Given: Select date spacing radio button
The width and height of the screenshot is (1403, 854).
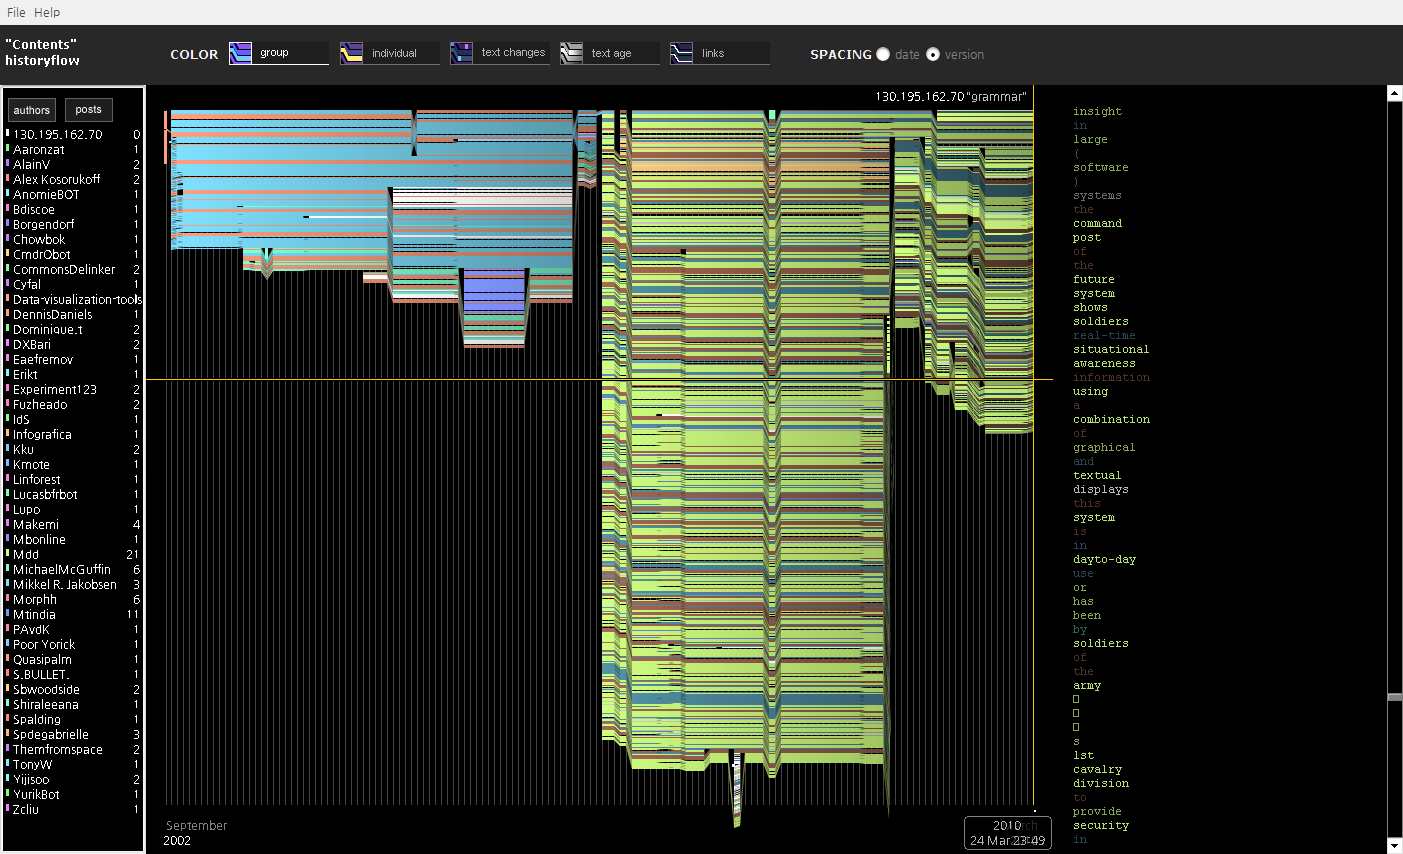Looking at the screenshot, I should click(x=883, y=55).
